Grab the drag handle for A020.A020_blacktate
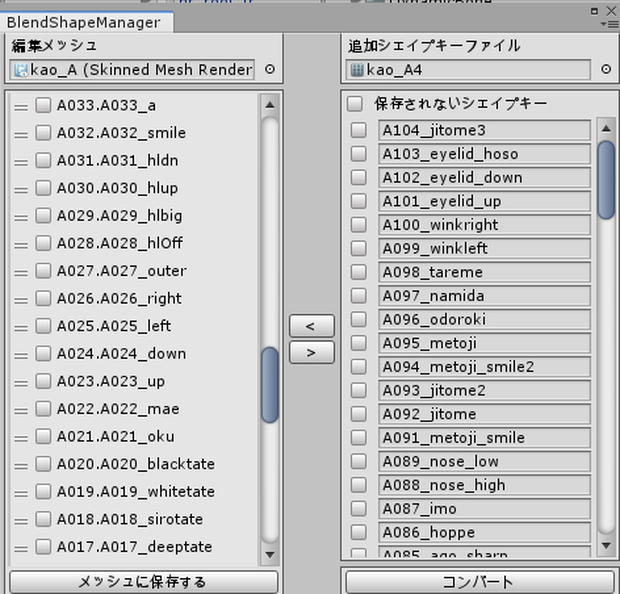The height and width of the screenshot is (594, 620). [x=21, y=466]
